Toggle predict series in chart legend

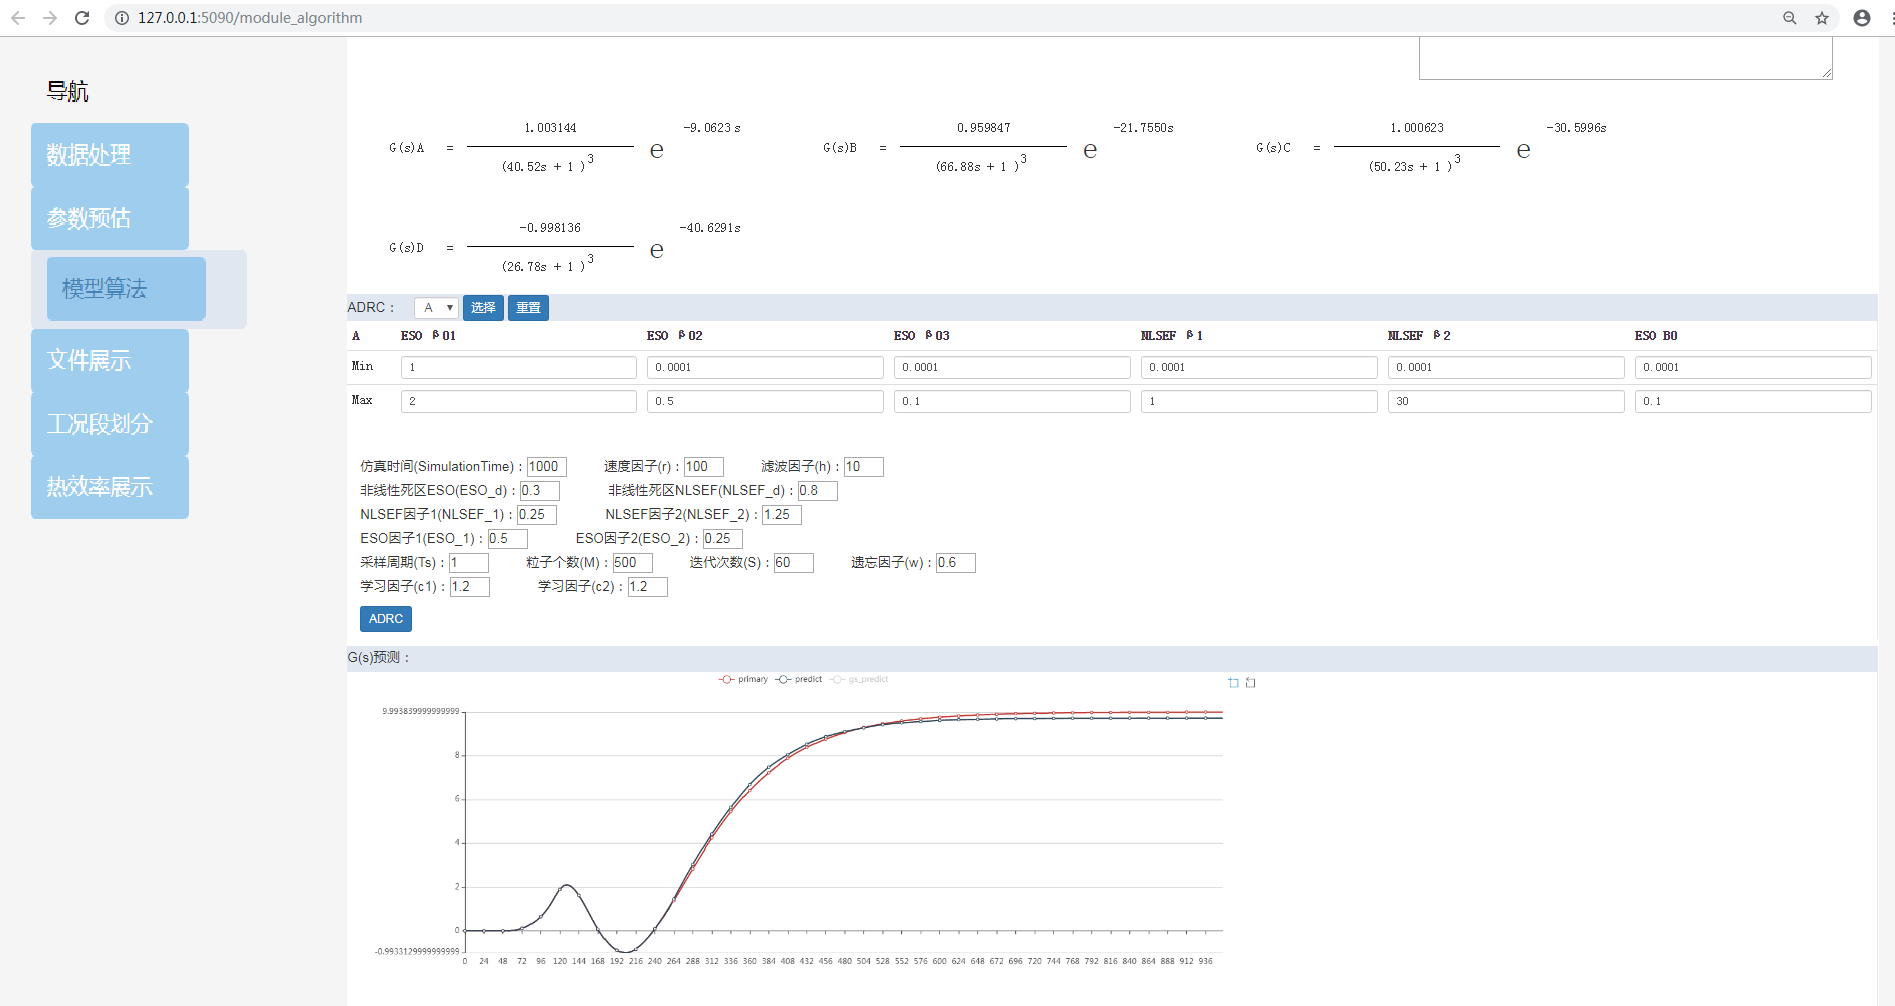pos(799,679)
